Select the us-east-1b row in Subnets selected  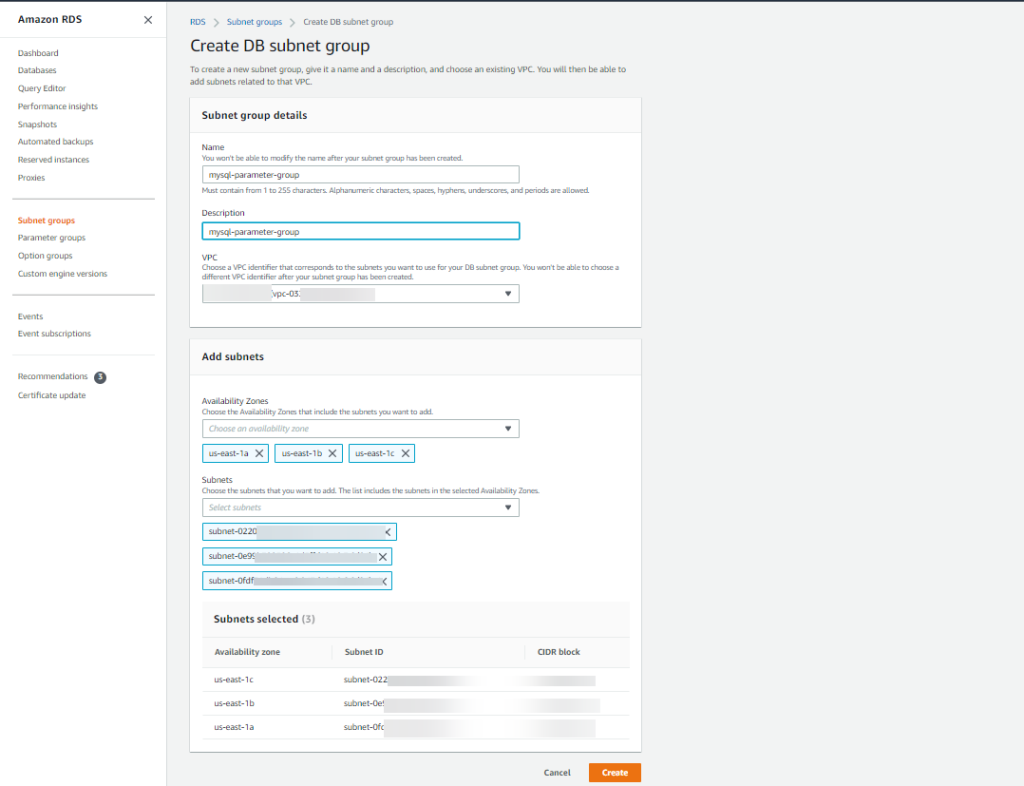pos(416,704)
